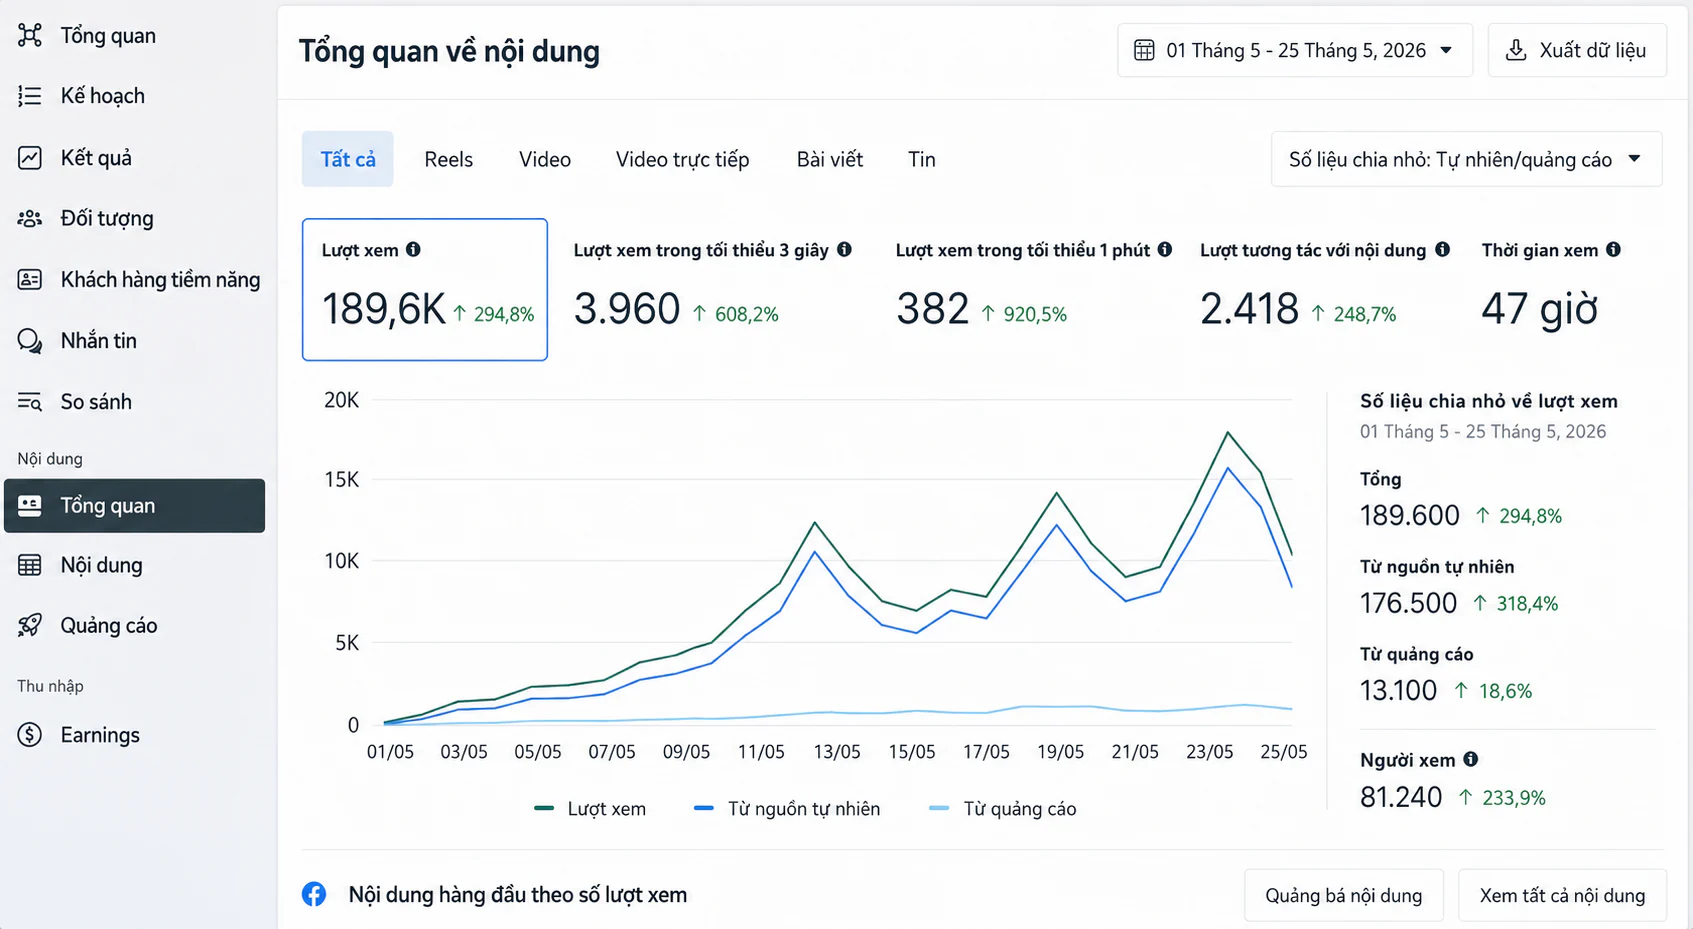The width and height of the screenshot is (1693, 929).
Task: Open the Nhắn tin chat bubble icon
Action: tap(30, 341)
